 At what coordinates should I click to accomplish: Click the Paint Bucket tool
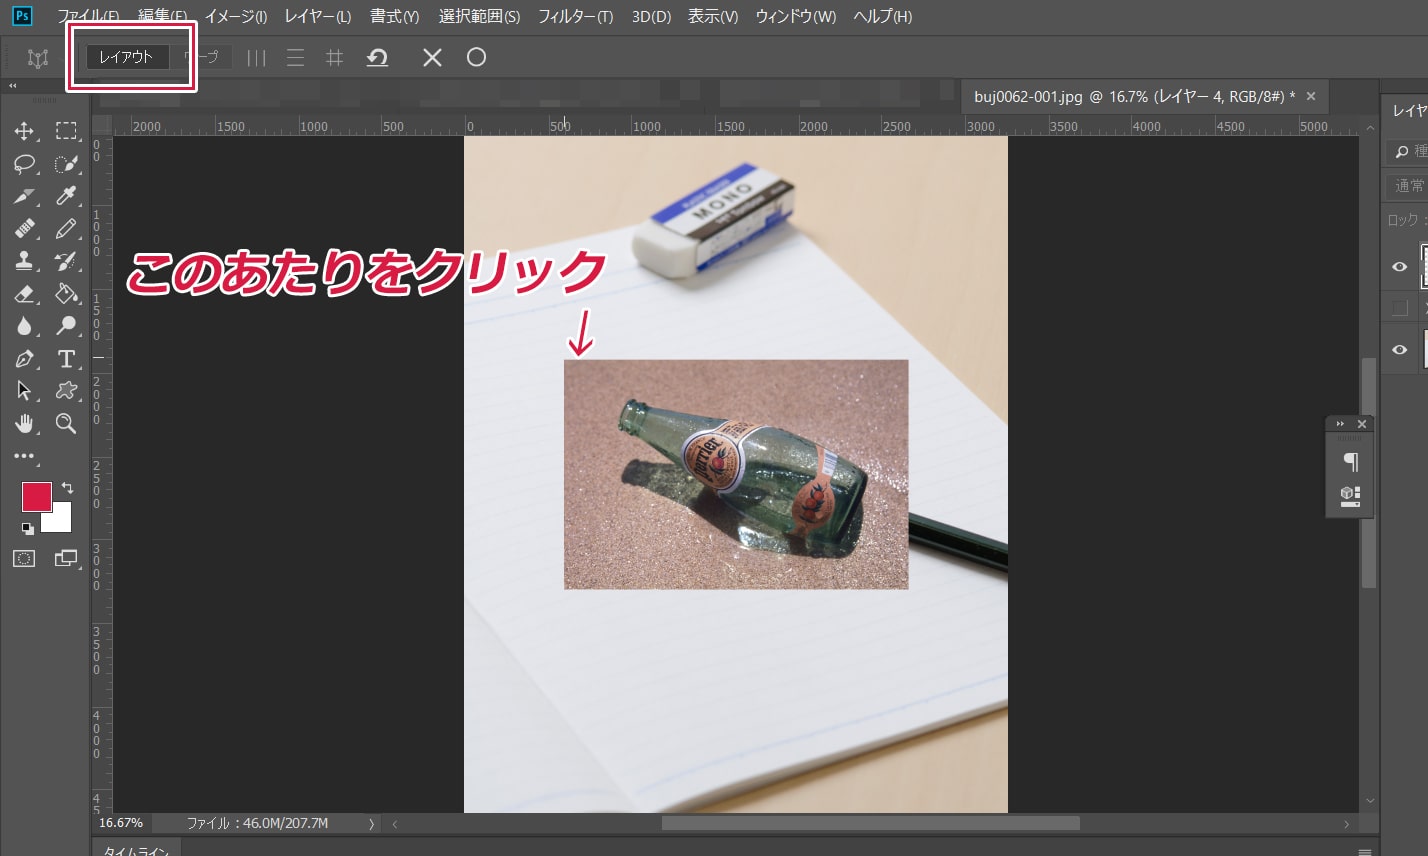(66, 294)
